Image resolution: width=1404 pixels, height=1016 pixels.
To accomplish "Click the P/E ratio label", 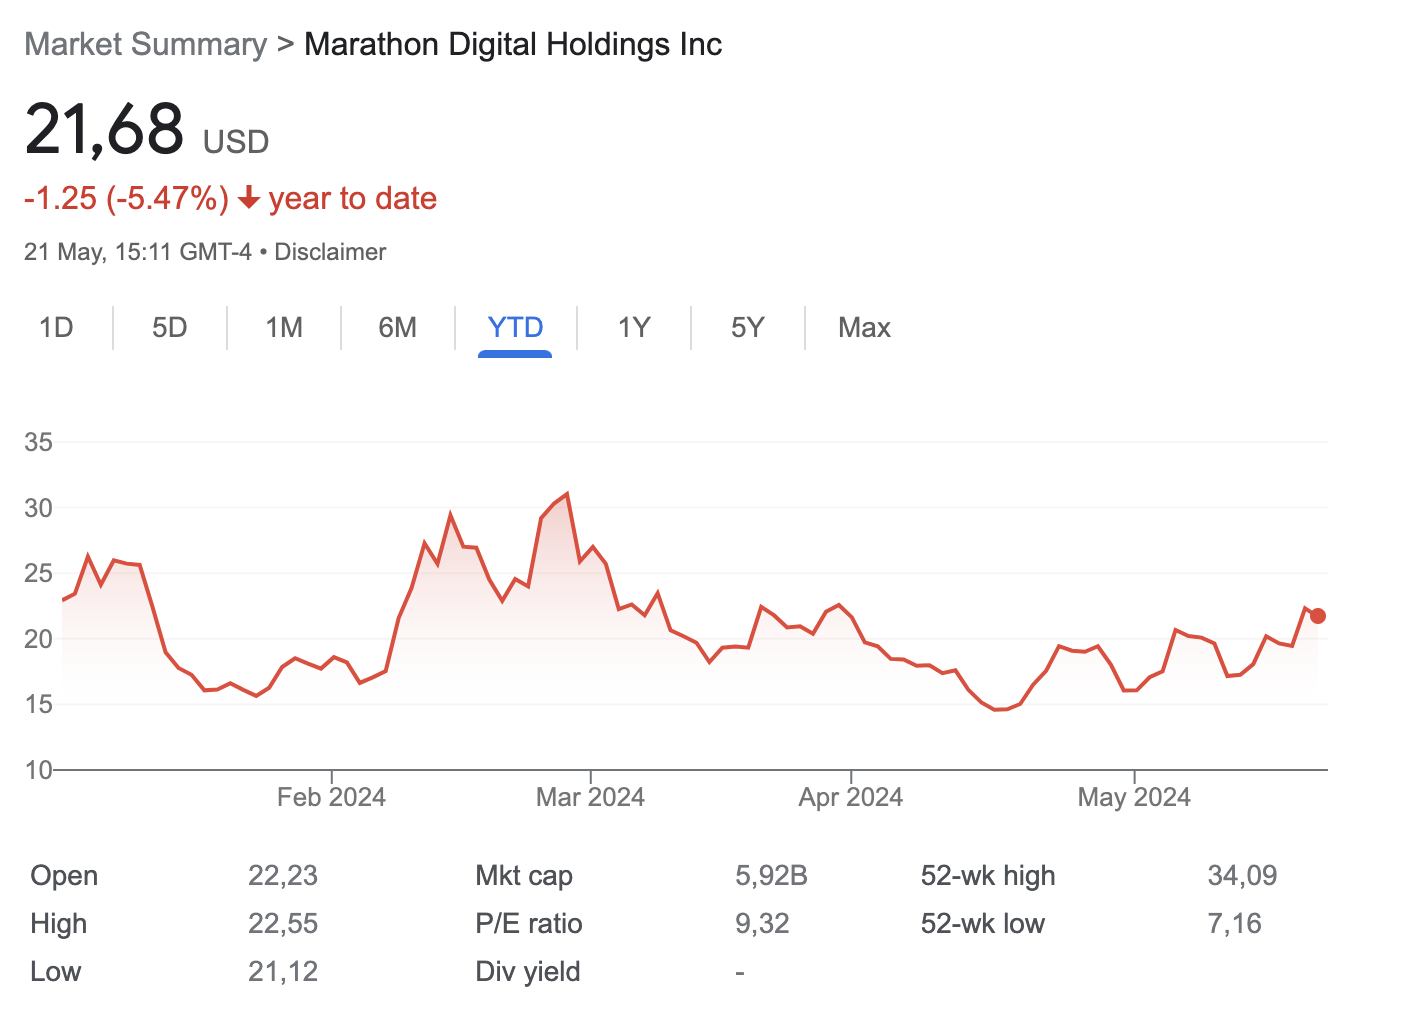I will tap(529, 924).
